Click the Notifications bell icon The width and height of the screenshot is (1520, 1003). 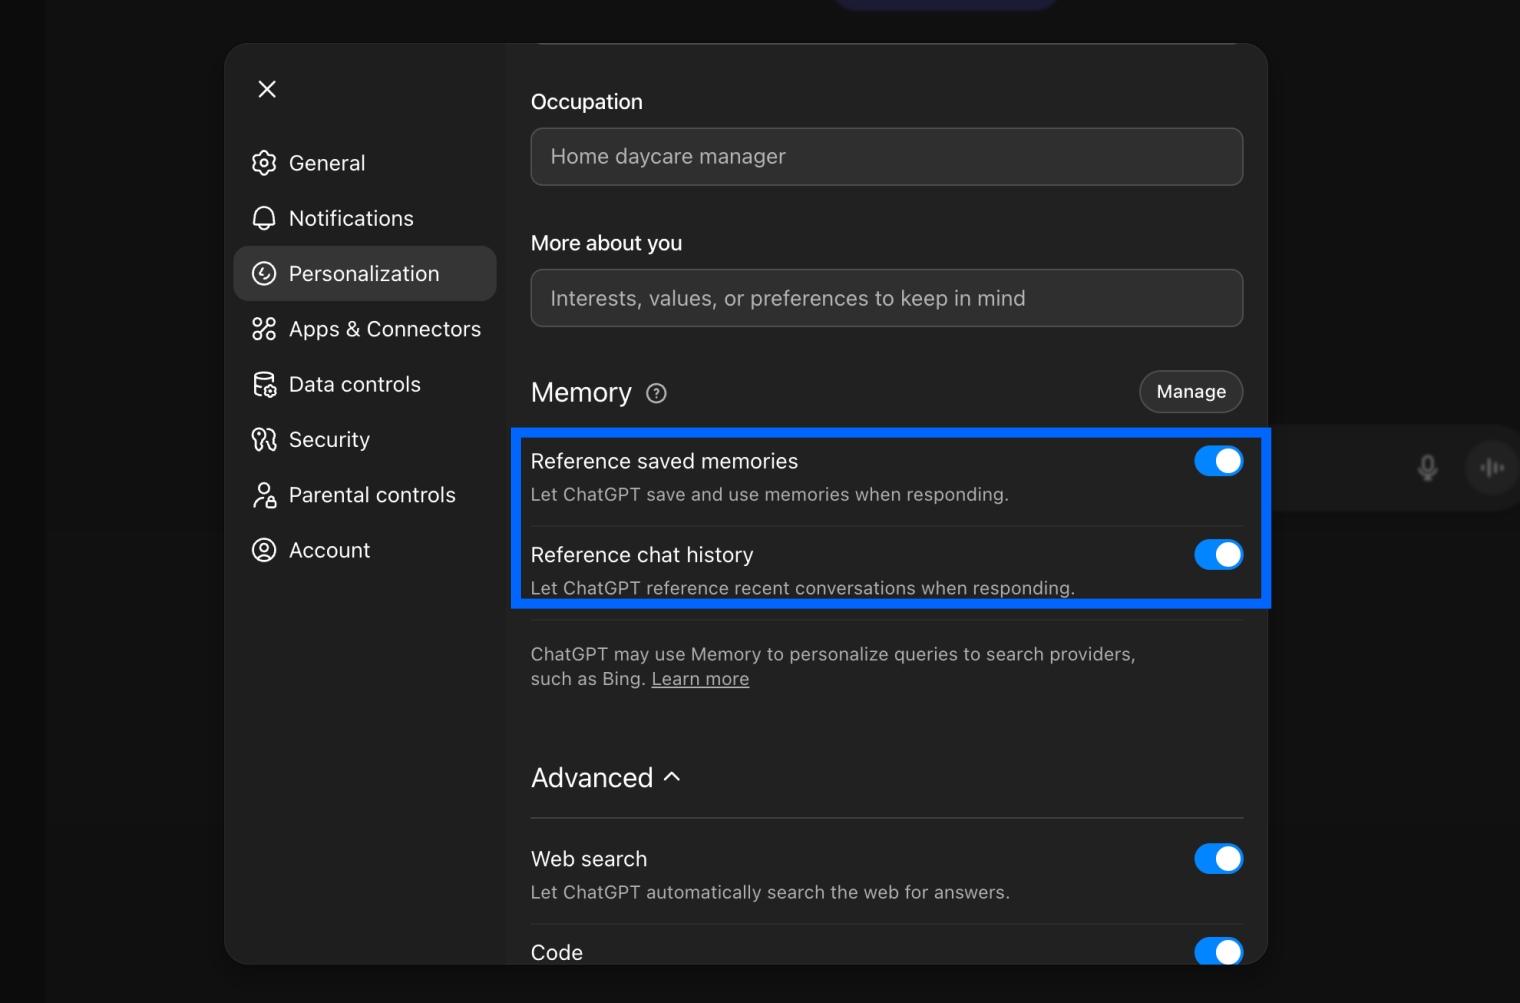coord(264,217)
